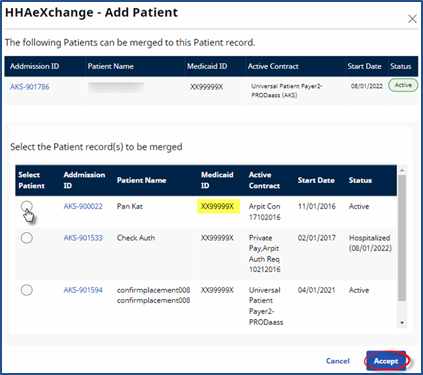Click Active status in confirmplacement008 row
423x375 pixels.
359,290
